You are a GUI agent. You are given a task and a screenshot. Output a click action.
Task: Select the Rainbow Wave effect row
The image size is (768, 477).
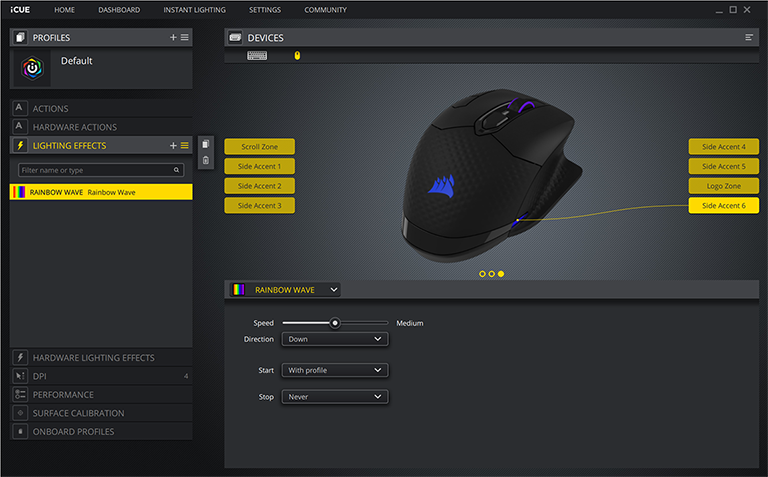[101, 192]
